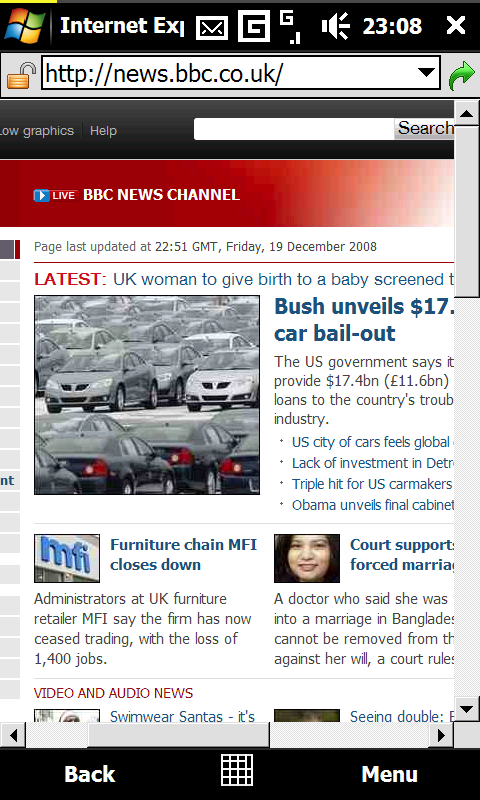Tap the envelope message notification icon
Screen dimensions: 480x800
(x=212, y=28)
